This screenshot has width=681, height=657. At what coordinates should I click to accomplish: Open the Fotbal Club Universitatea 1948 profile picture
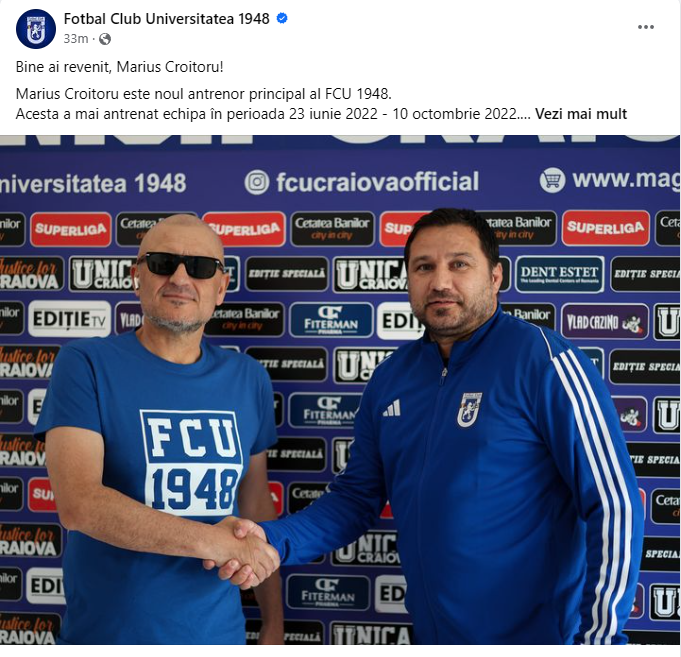coord(36,29)
